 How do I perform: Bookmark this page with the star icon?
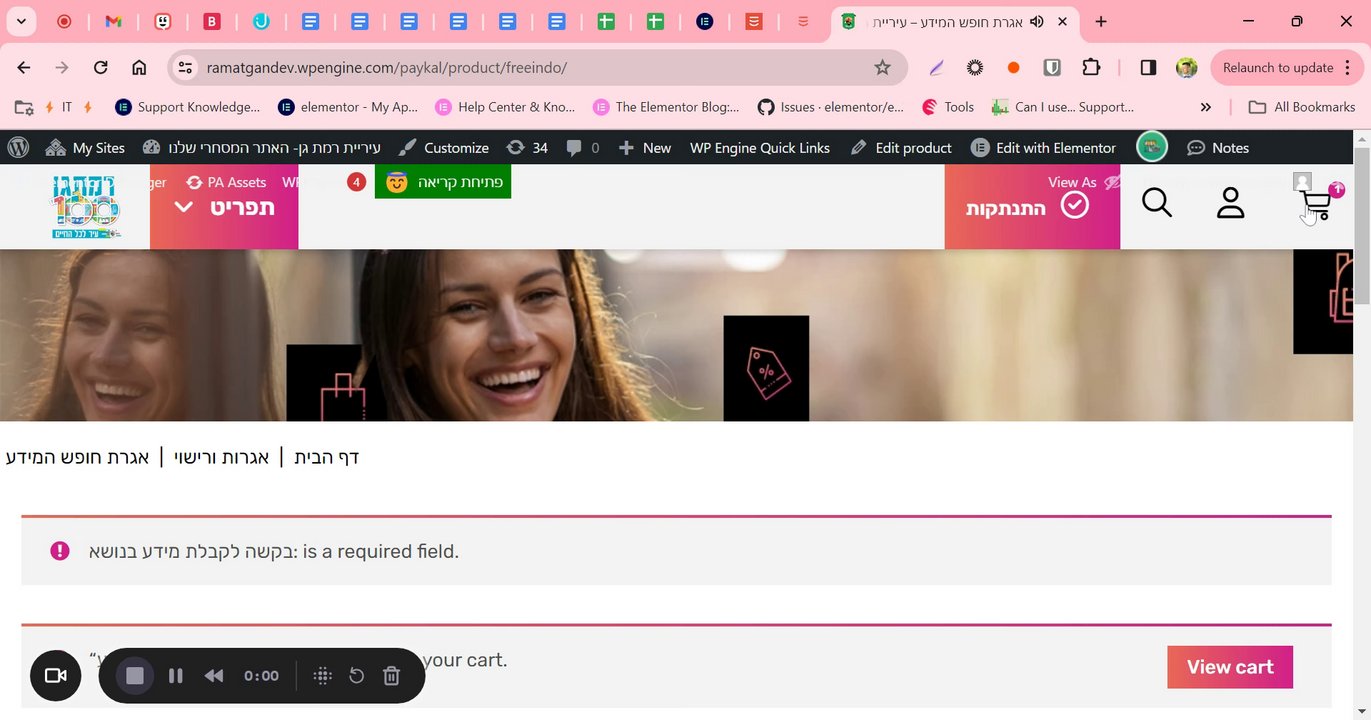click(x=882, y=67)
